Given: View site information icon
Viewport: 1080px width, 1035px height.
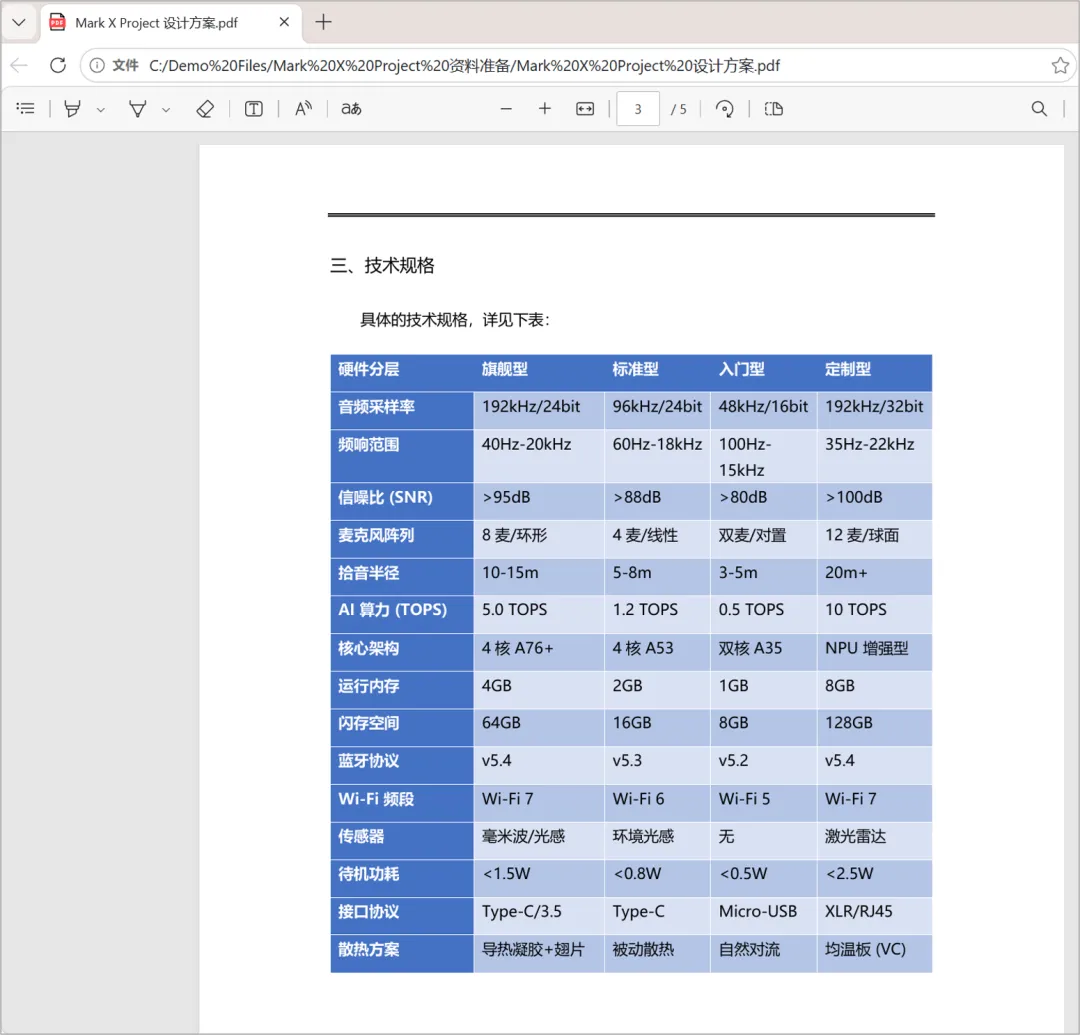Looking at the screenshot, I should coord(97,65).
